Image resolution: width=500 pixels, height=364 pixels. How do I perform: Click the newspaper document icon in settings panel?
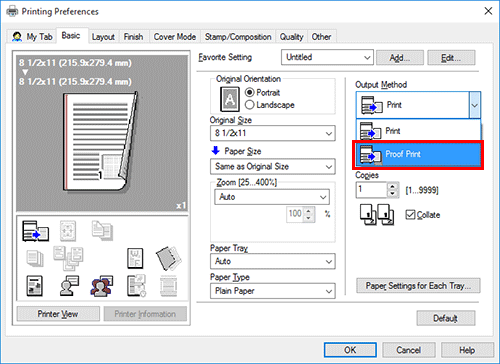34,286
